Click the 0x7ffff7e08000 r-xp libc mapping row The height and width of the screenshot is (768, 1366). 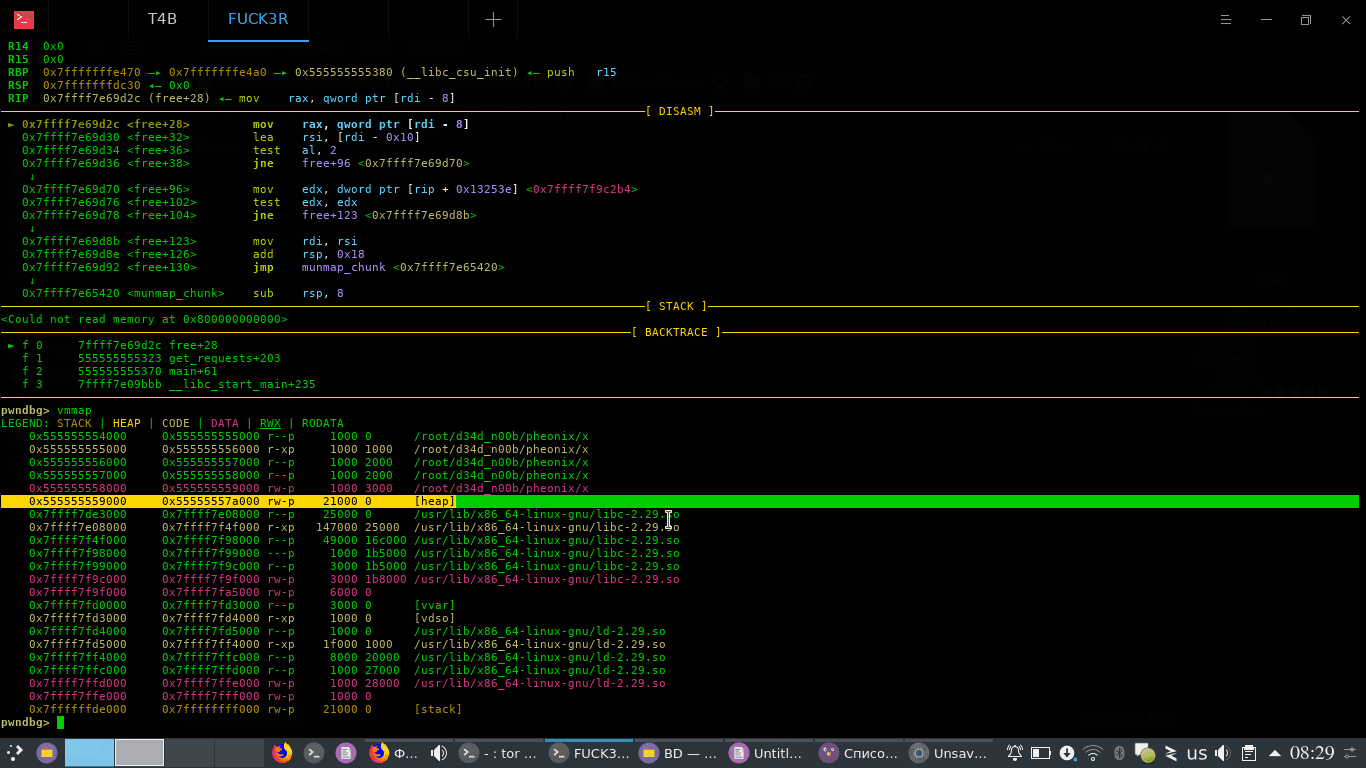click(354, 527)
